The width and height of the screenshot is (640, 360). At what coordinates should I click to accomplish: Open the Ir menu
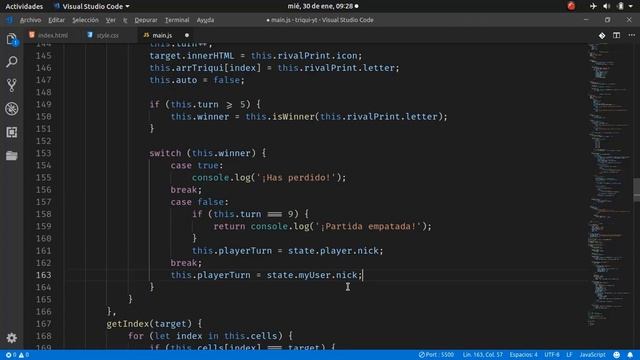click(x=125, y=20)
